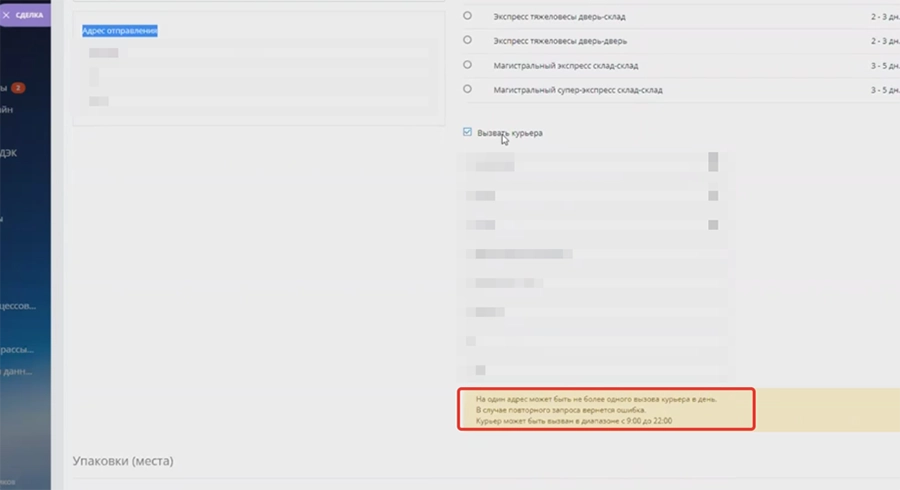Close the СДЕЛКА panel with the X icon
Screen dimensions: 900x490
[7, 15]
